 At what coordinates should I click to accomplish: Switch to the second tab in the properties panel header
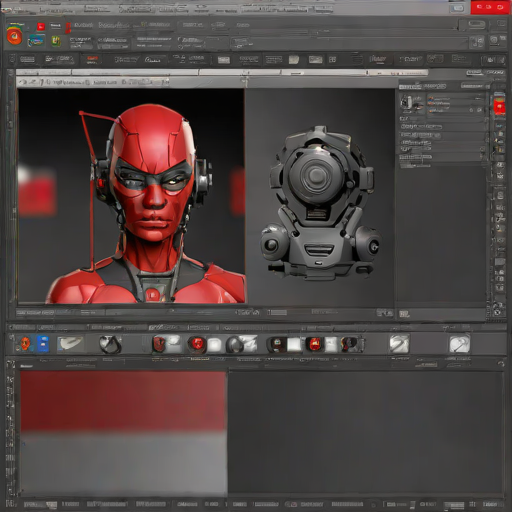click(x=435, y=87)
